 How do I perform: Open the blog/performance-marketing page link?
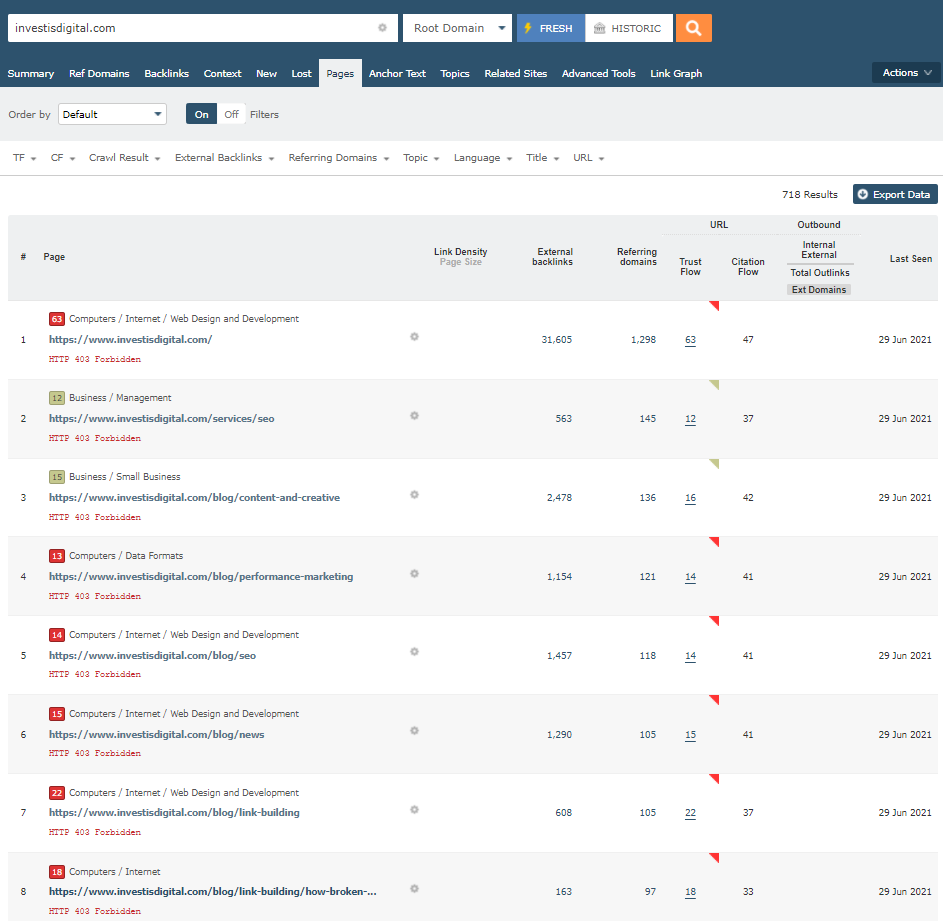(x=200, y=576)
